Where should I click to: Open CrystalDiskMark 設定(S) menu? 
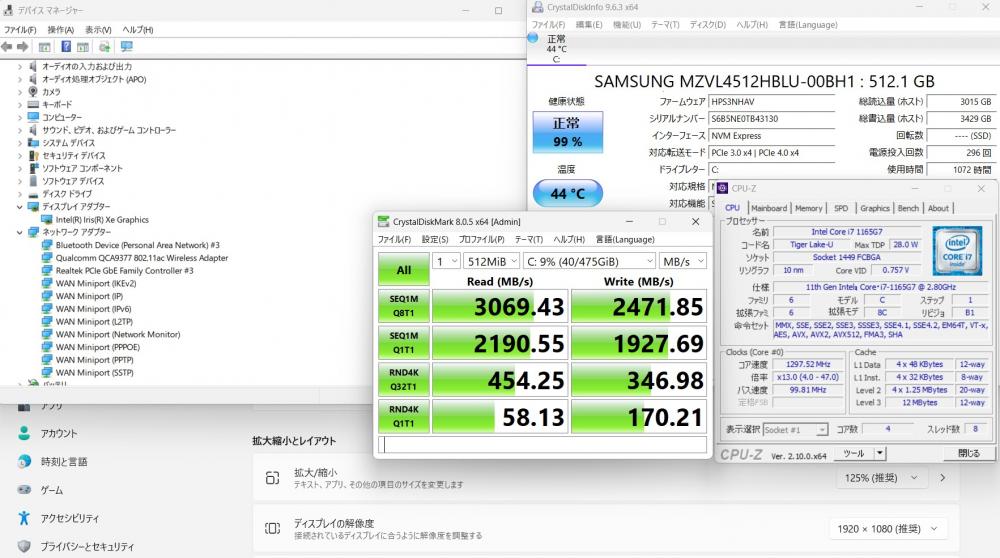click(435, 240)
